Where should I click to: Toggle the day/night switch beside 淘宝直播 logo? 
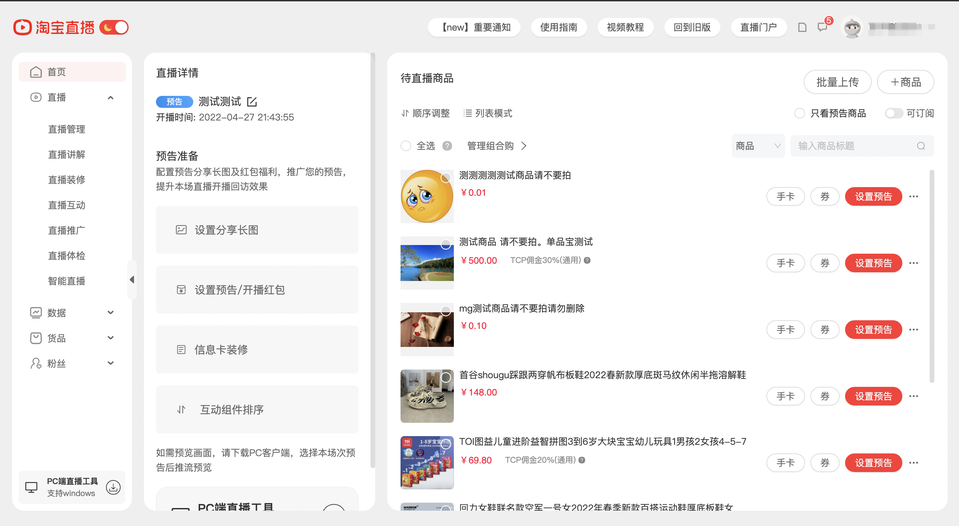point(114,27)
